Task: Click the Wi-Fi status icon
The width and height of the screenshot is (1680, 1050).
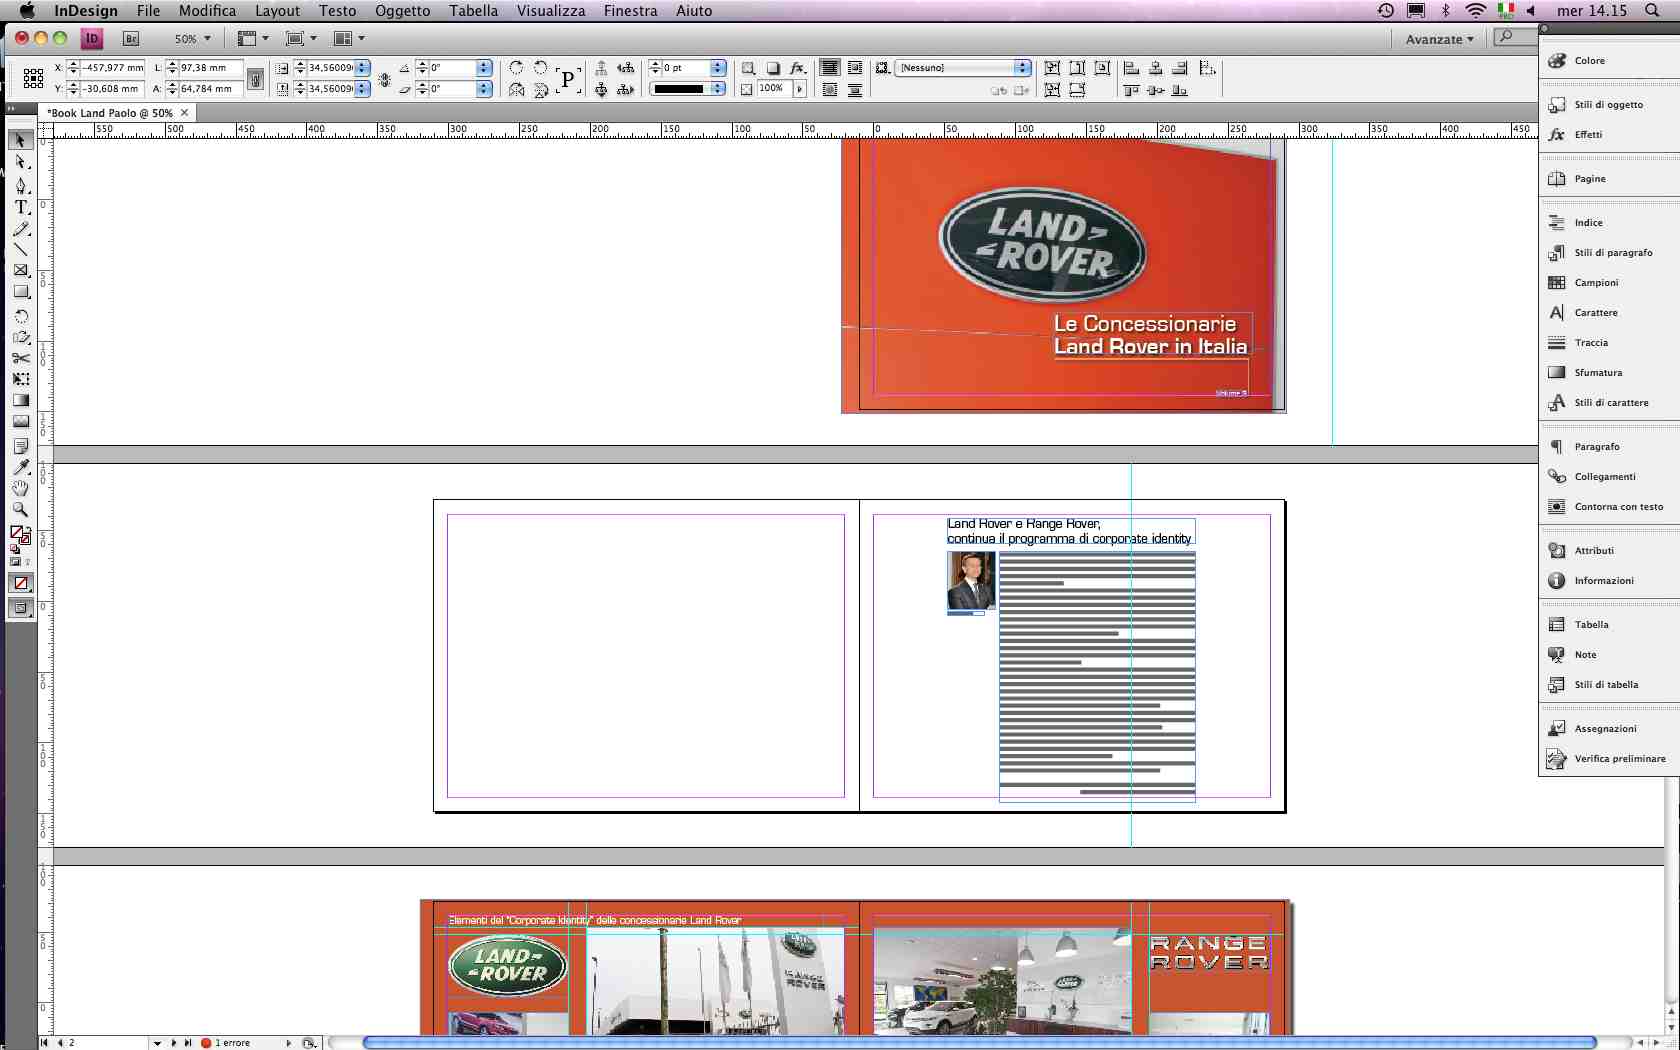Action: [x=1475, y=11]
